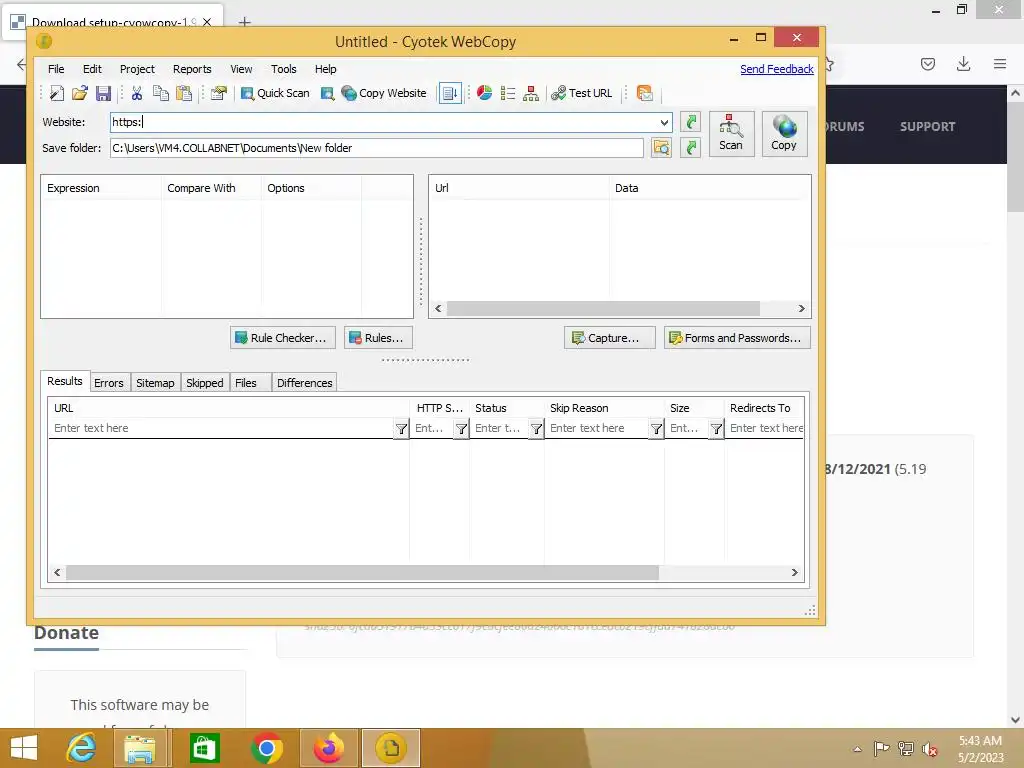Open the View menu
This screenshot has width=1024, height=768.
241,69
